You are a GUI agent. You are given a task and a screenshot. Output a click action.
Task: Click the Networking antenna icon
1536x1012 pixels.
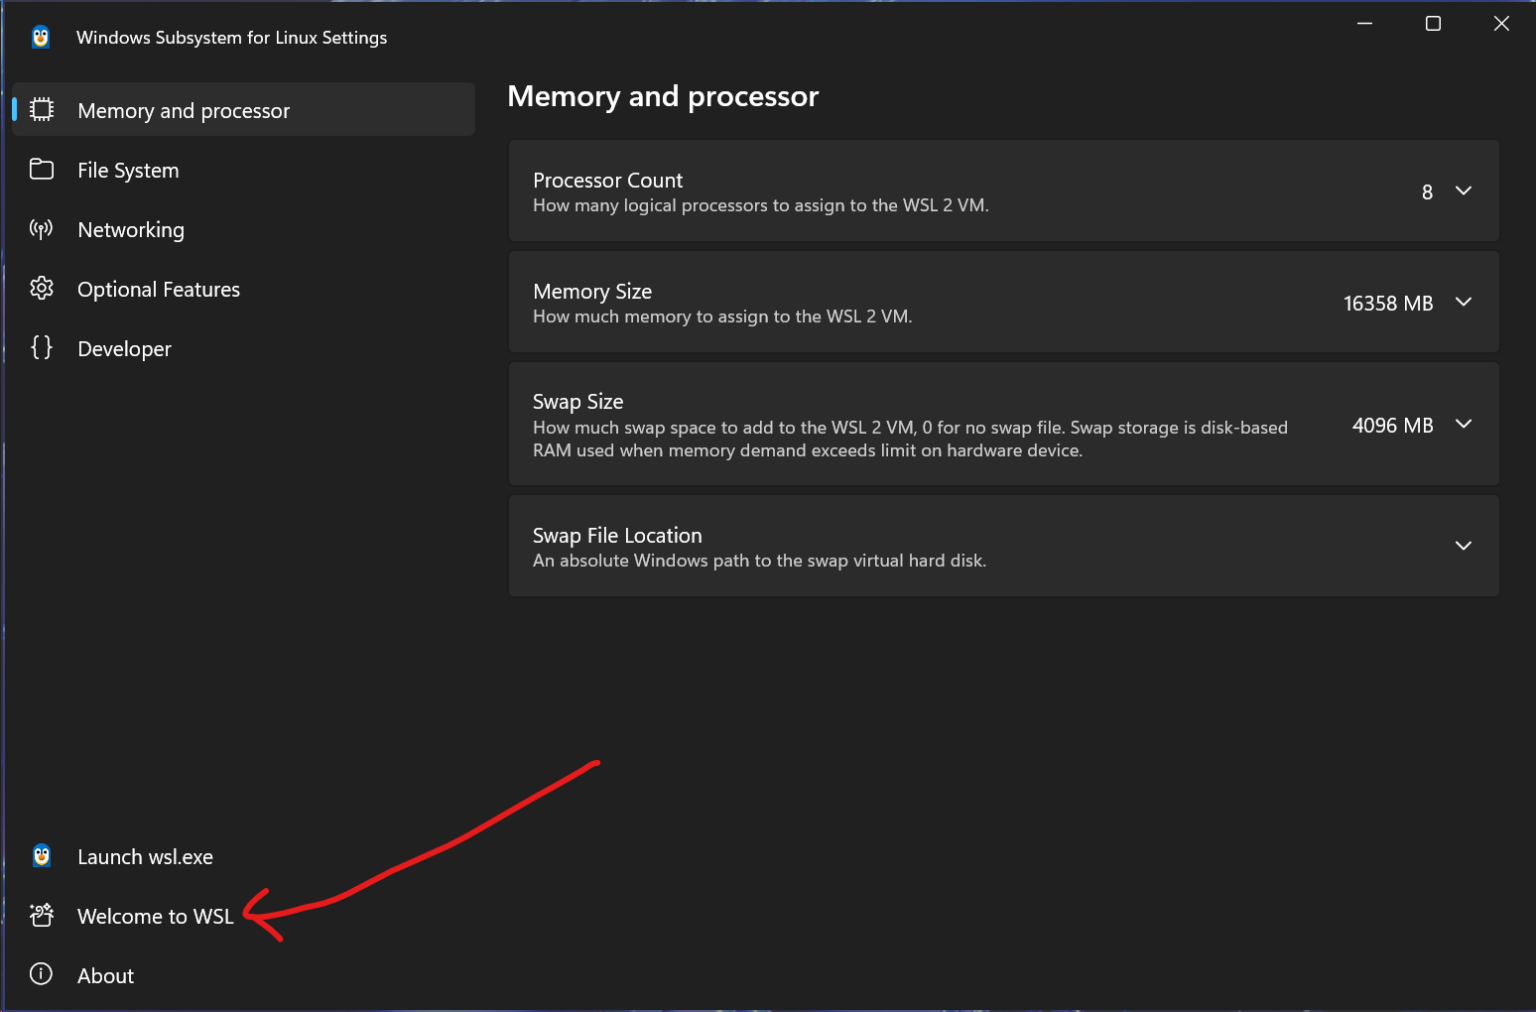(x=41, y=229)
